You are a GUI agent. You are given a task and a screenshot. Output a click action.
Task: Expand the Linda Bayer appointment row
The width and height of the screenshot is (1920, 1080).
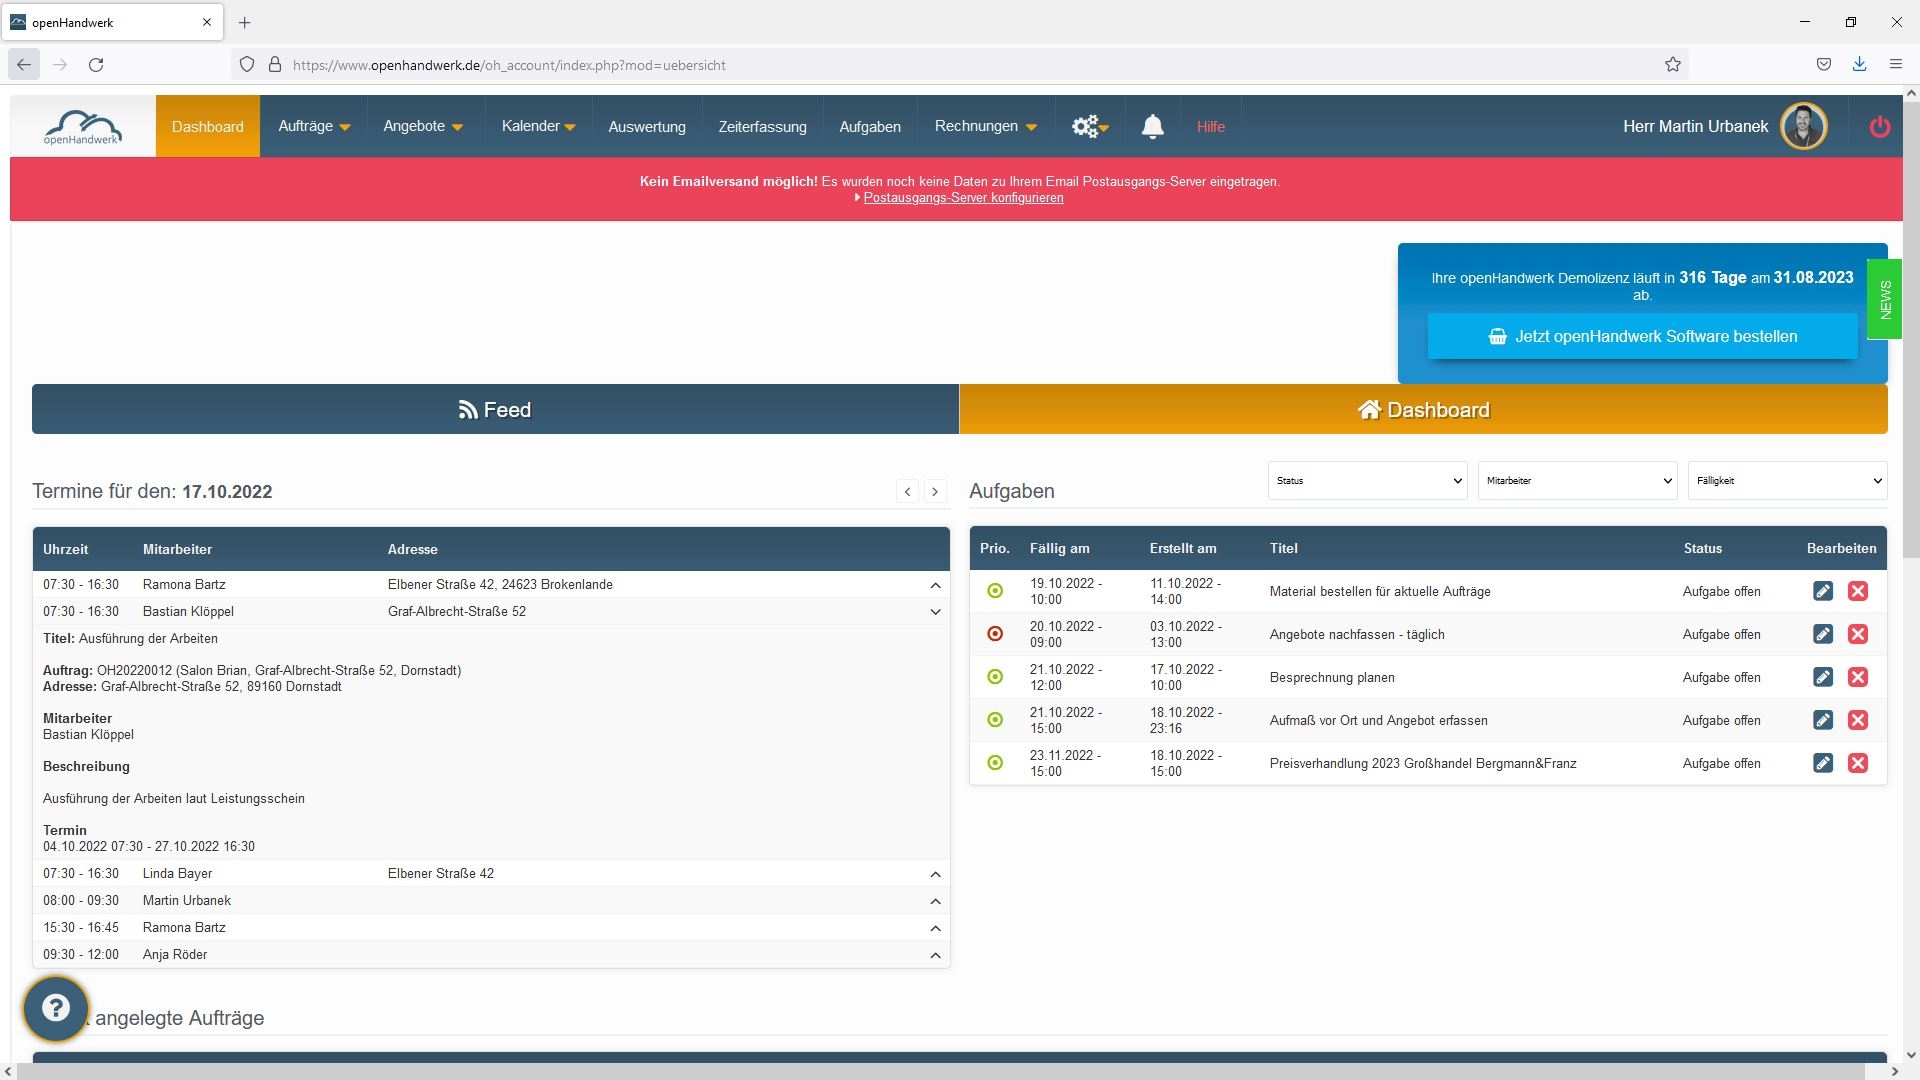point(935,874)
